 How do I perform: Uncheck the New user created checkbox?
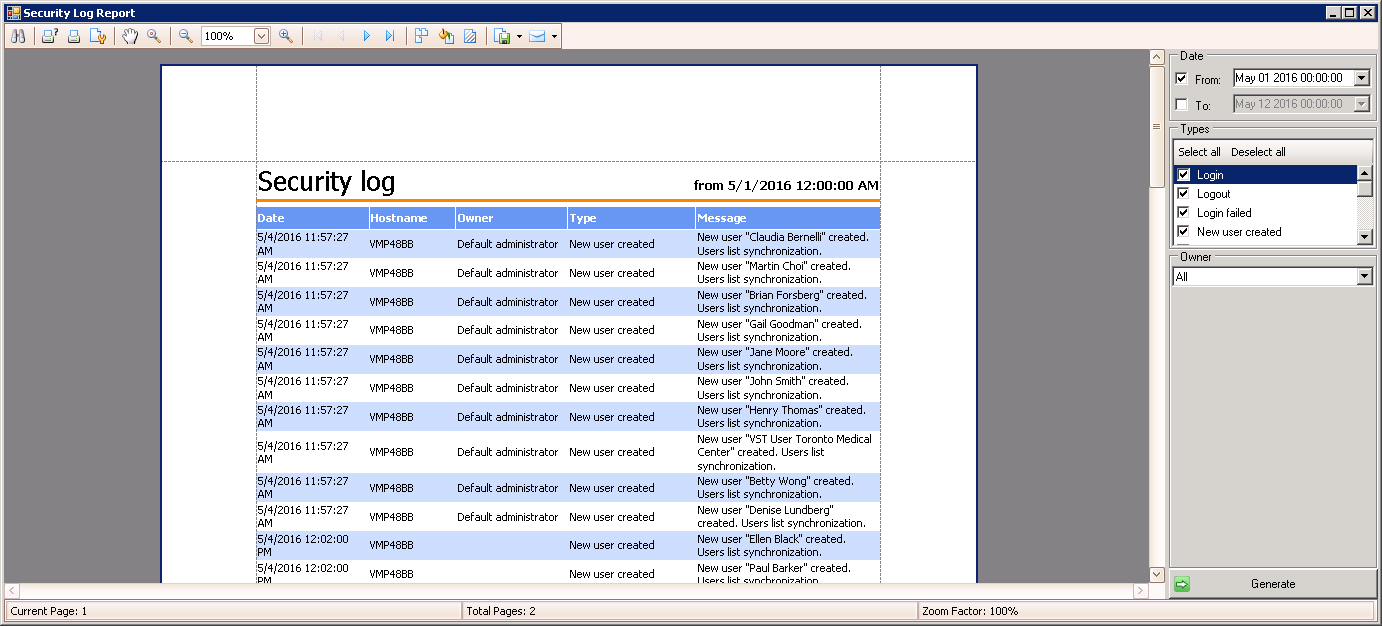[1183, 232]
